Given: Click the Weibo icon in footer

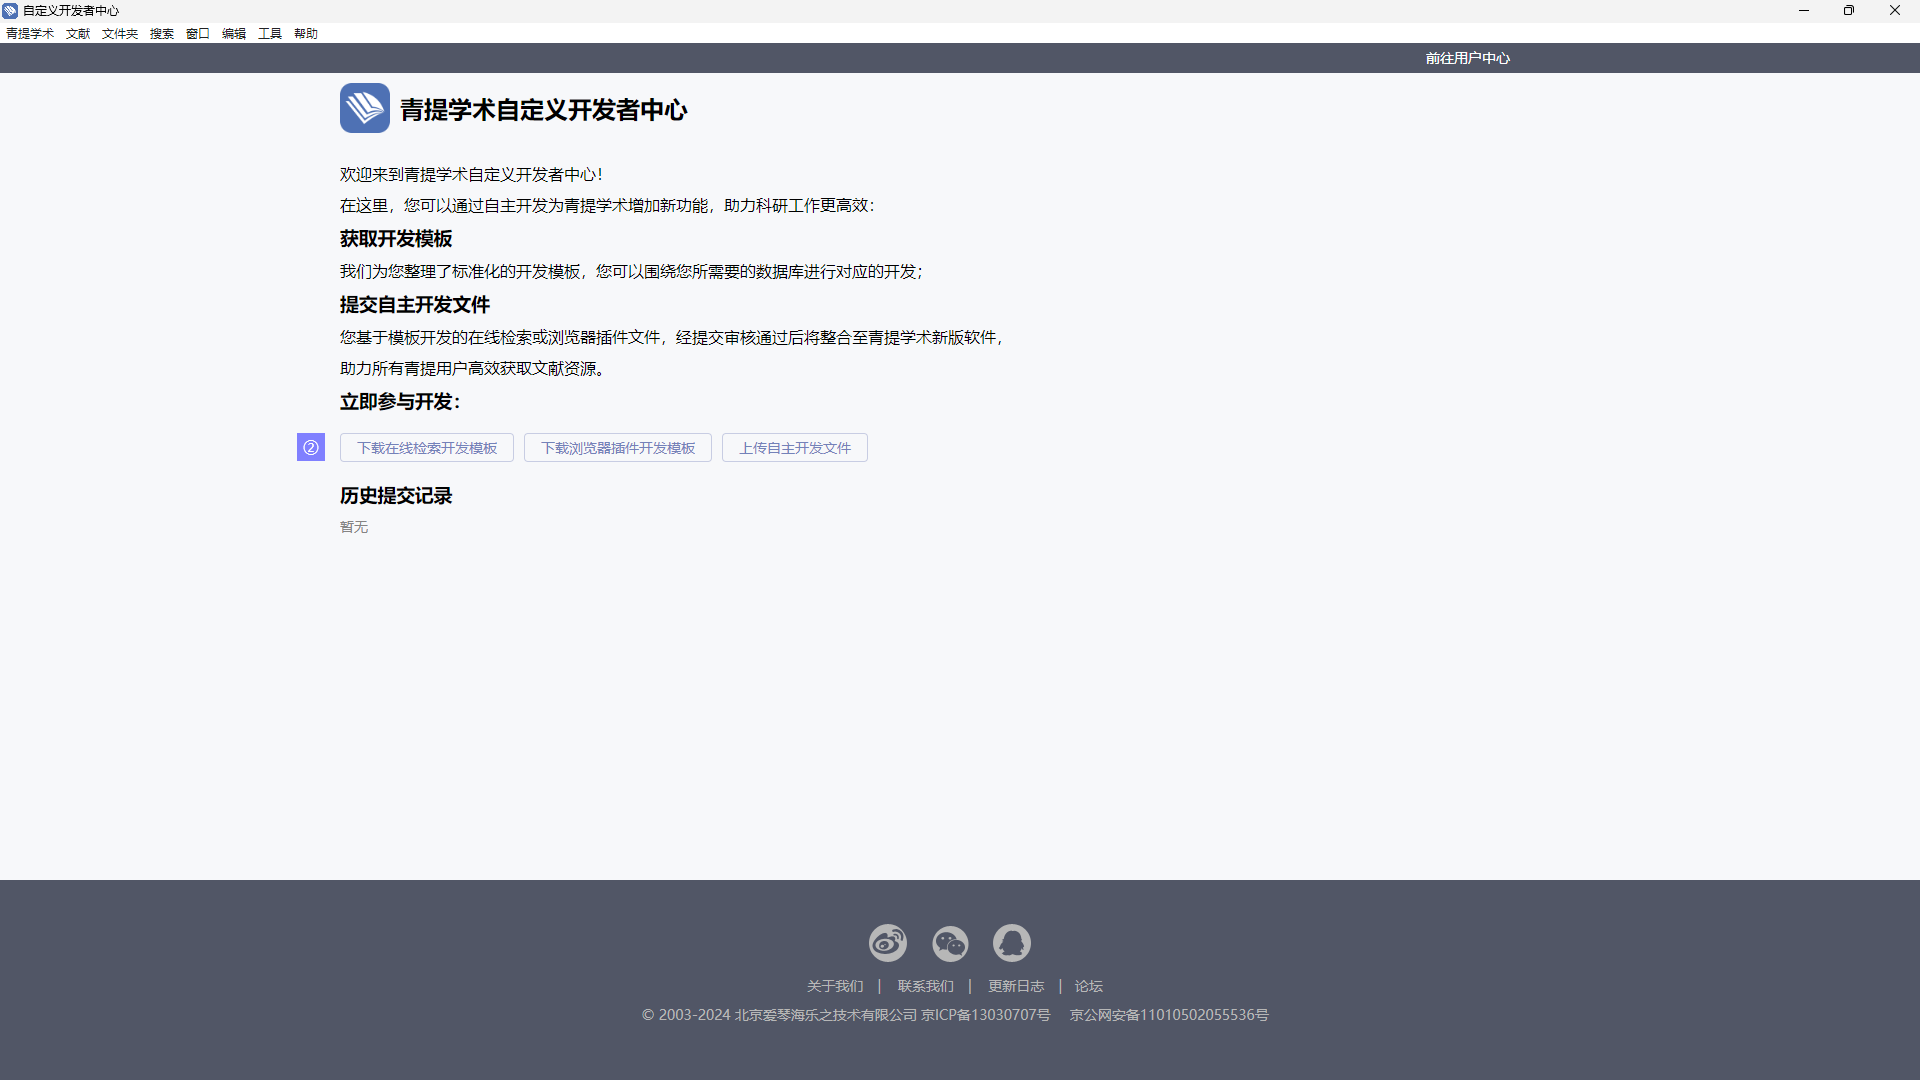Looking at the screenshot, I should point(887,943).
